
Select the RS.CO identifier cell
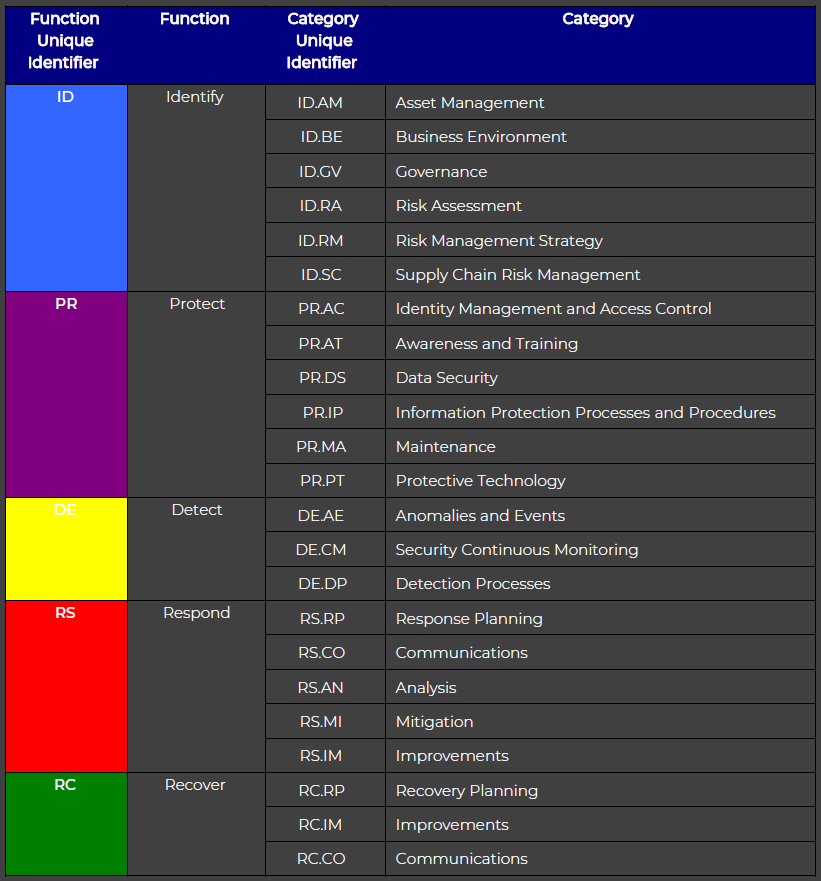pos(325,652)
